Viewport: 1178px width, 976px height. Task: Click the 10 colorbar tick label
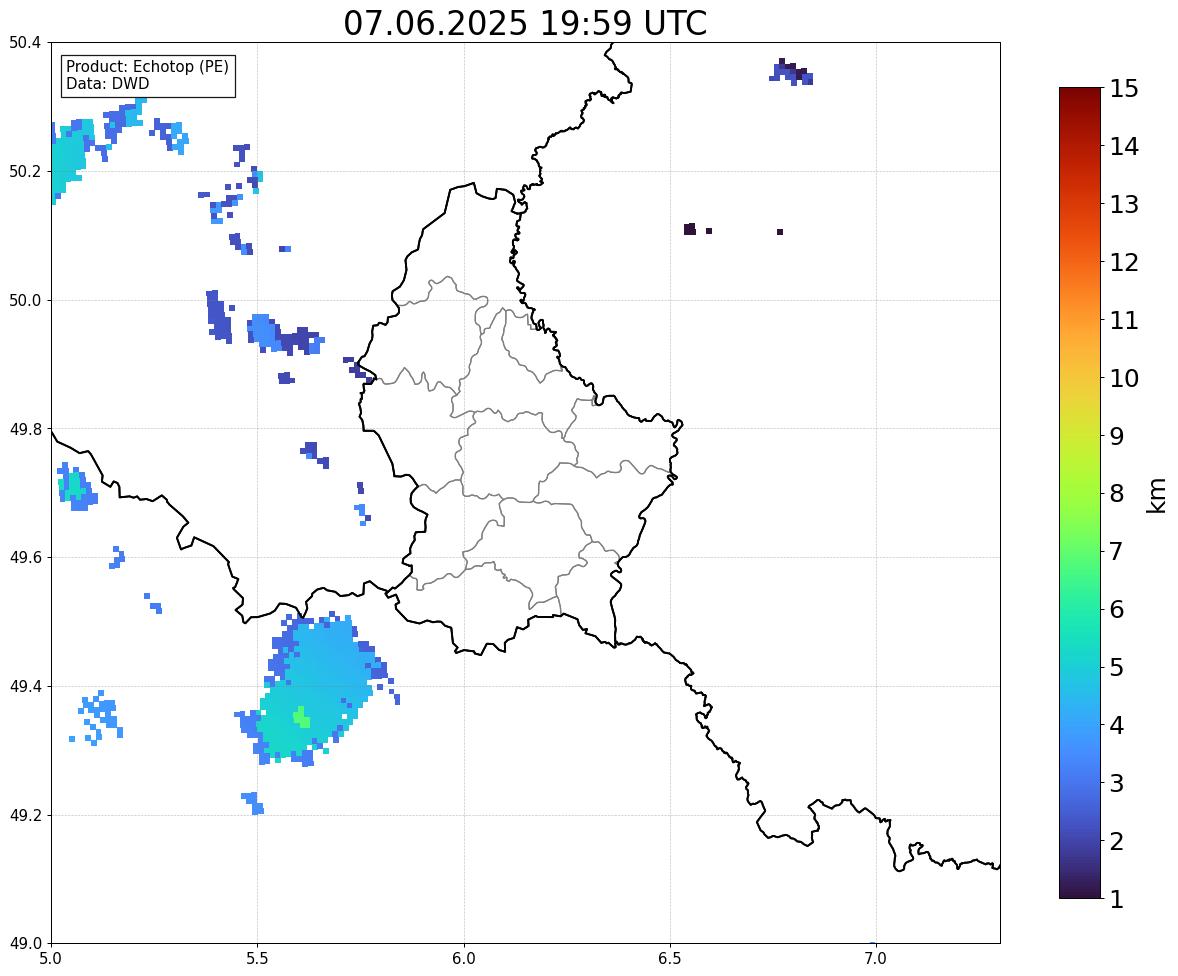click(x=1124, y=378)
